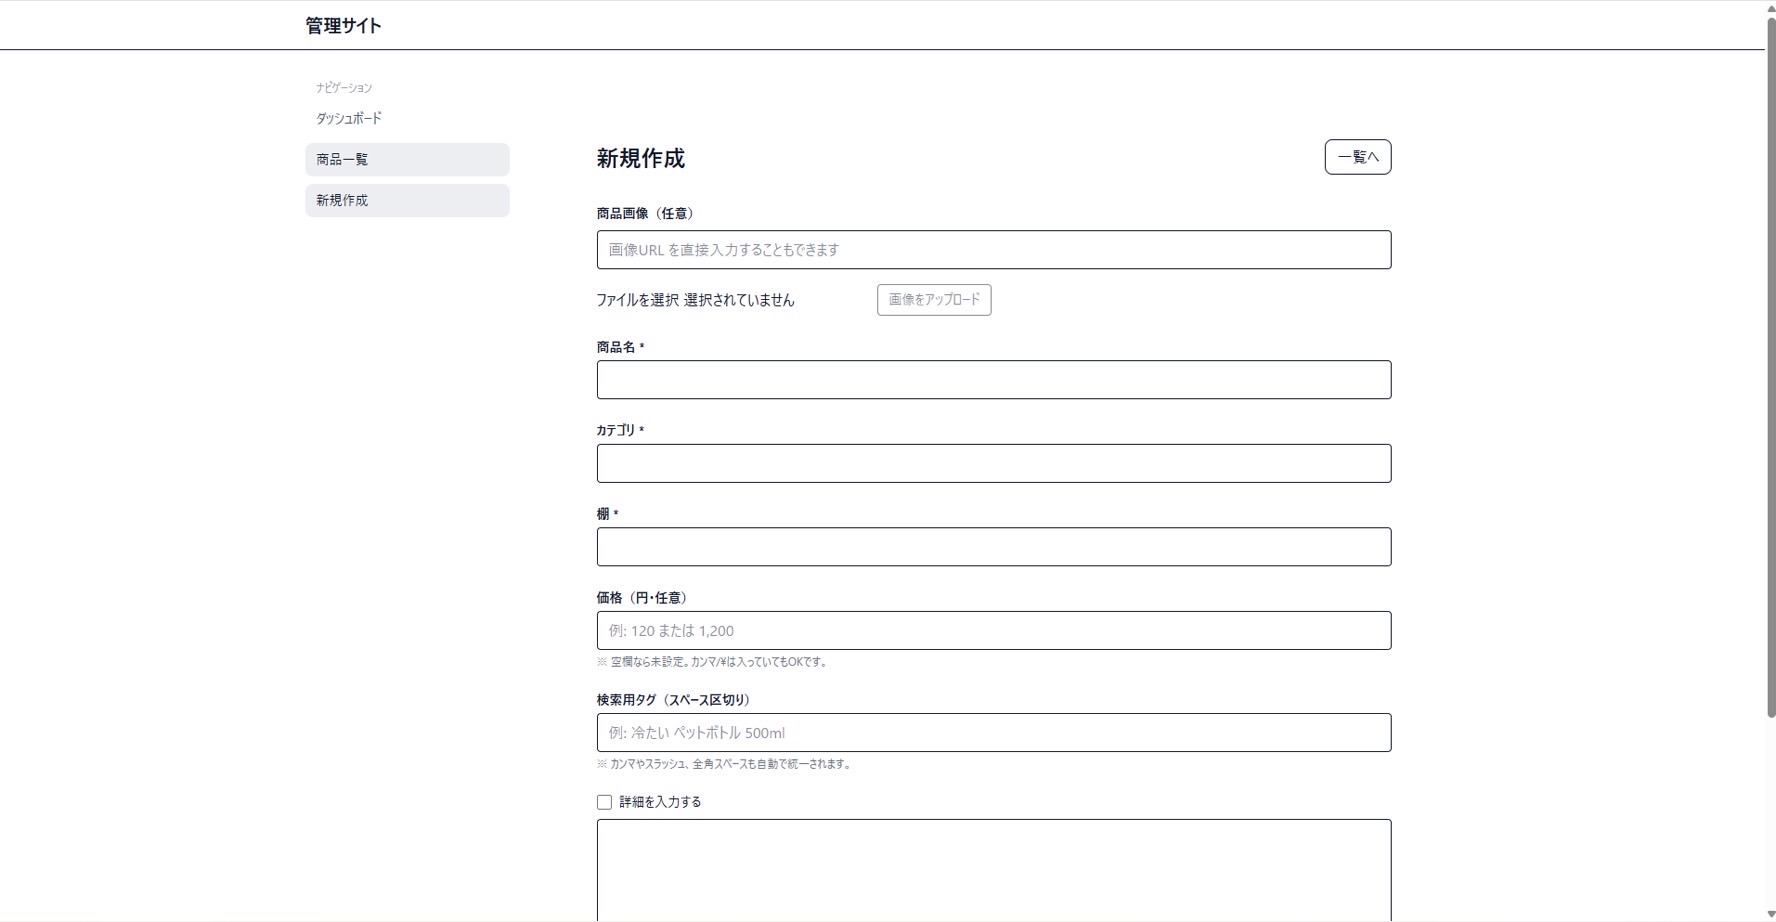Focus the 画像URL input field
This screenshot has height=922, width=1776.
(x=993, y=250)
